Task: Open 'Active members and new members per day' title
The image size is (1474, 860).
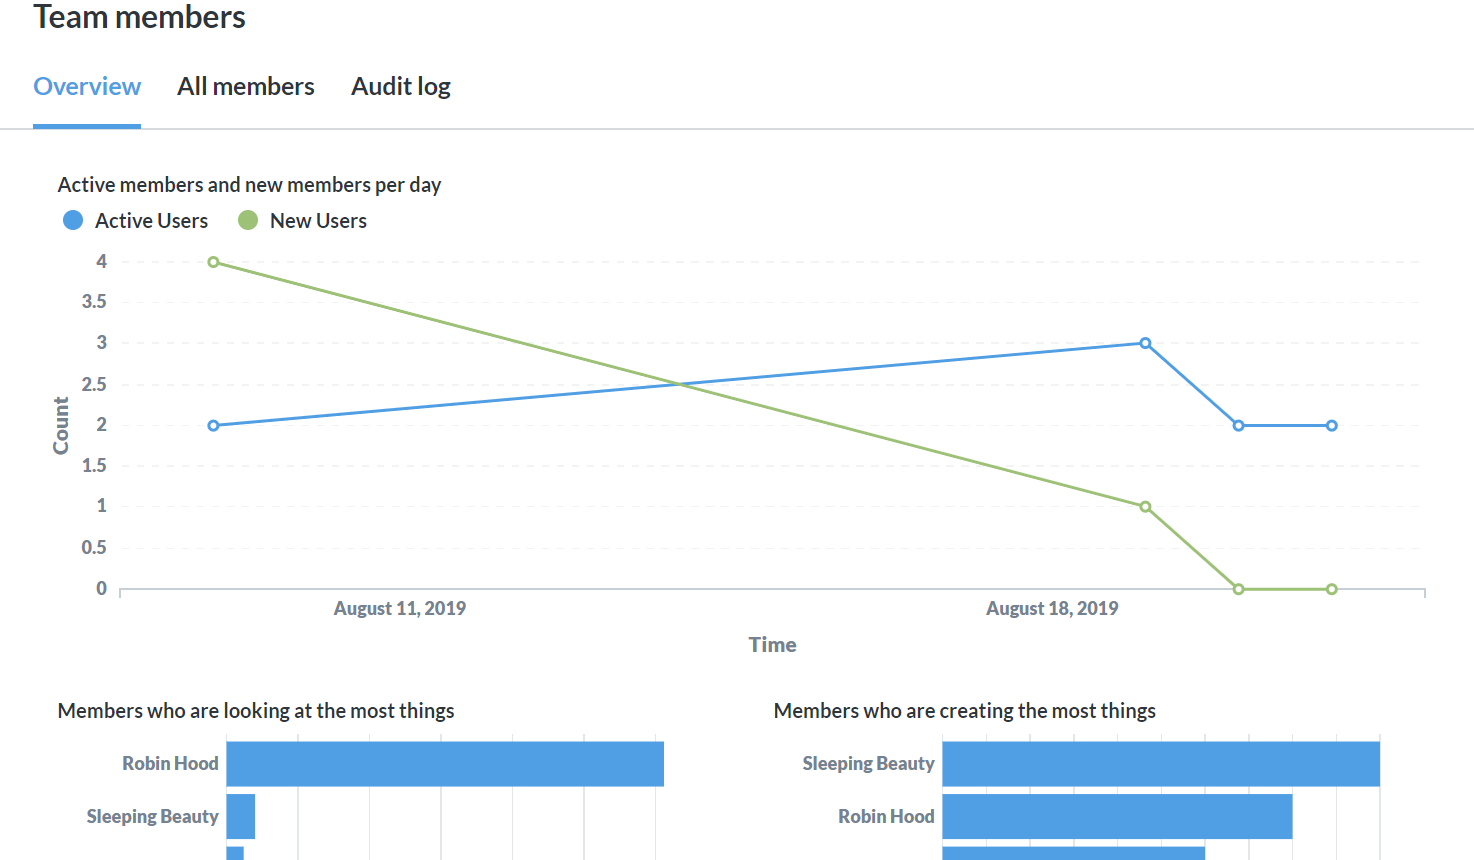Action: coord(249,185)
